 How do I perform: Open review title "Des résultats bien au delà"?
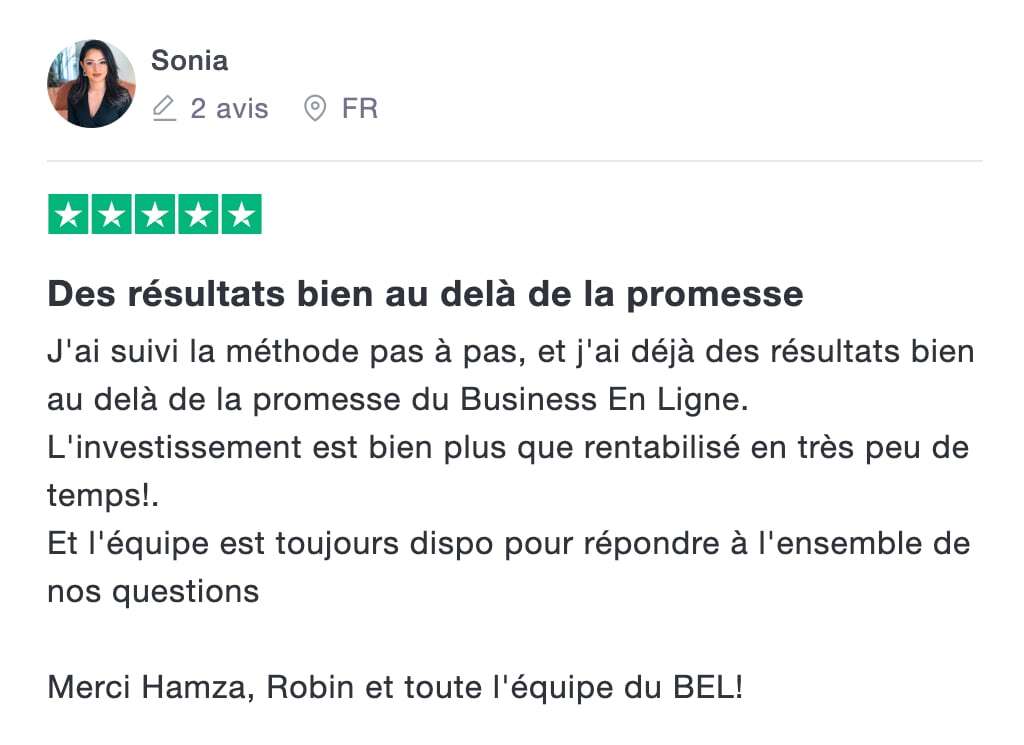pyautogui.click(x=425, y=294)
